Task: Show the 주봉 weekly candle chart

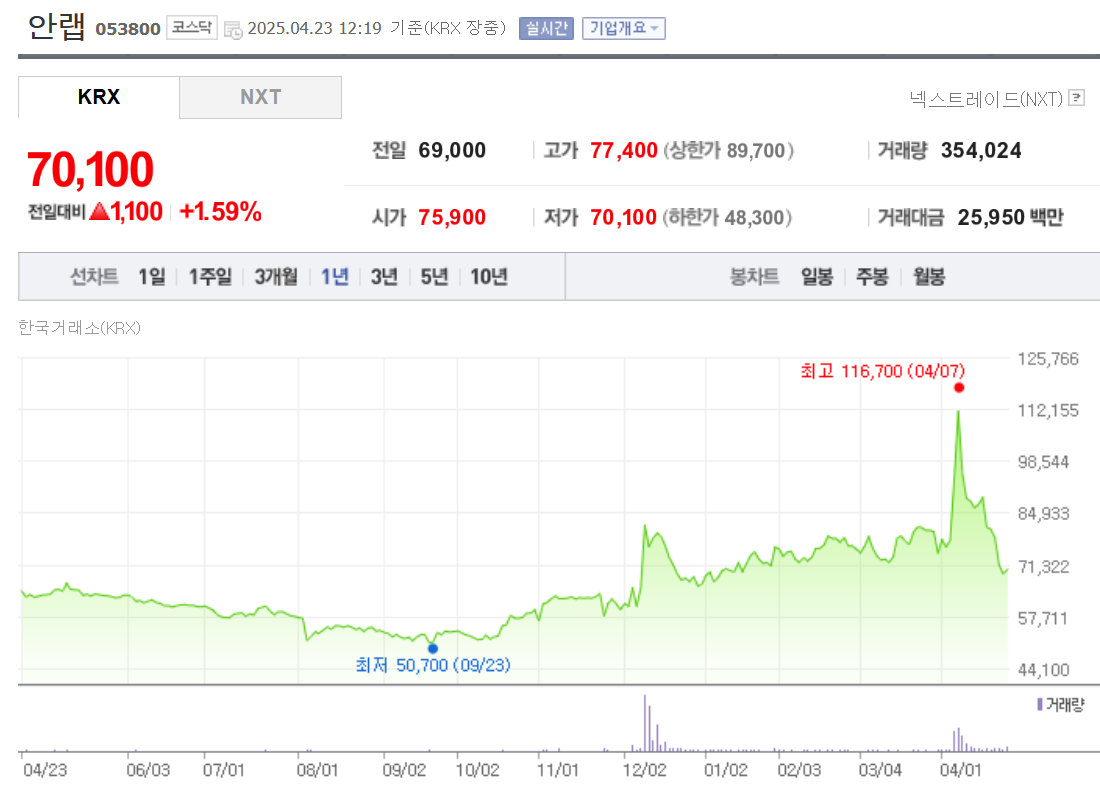Action: point(872,276)
